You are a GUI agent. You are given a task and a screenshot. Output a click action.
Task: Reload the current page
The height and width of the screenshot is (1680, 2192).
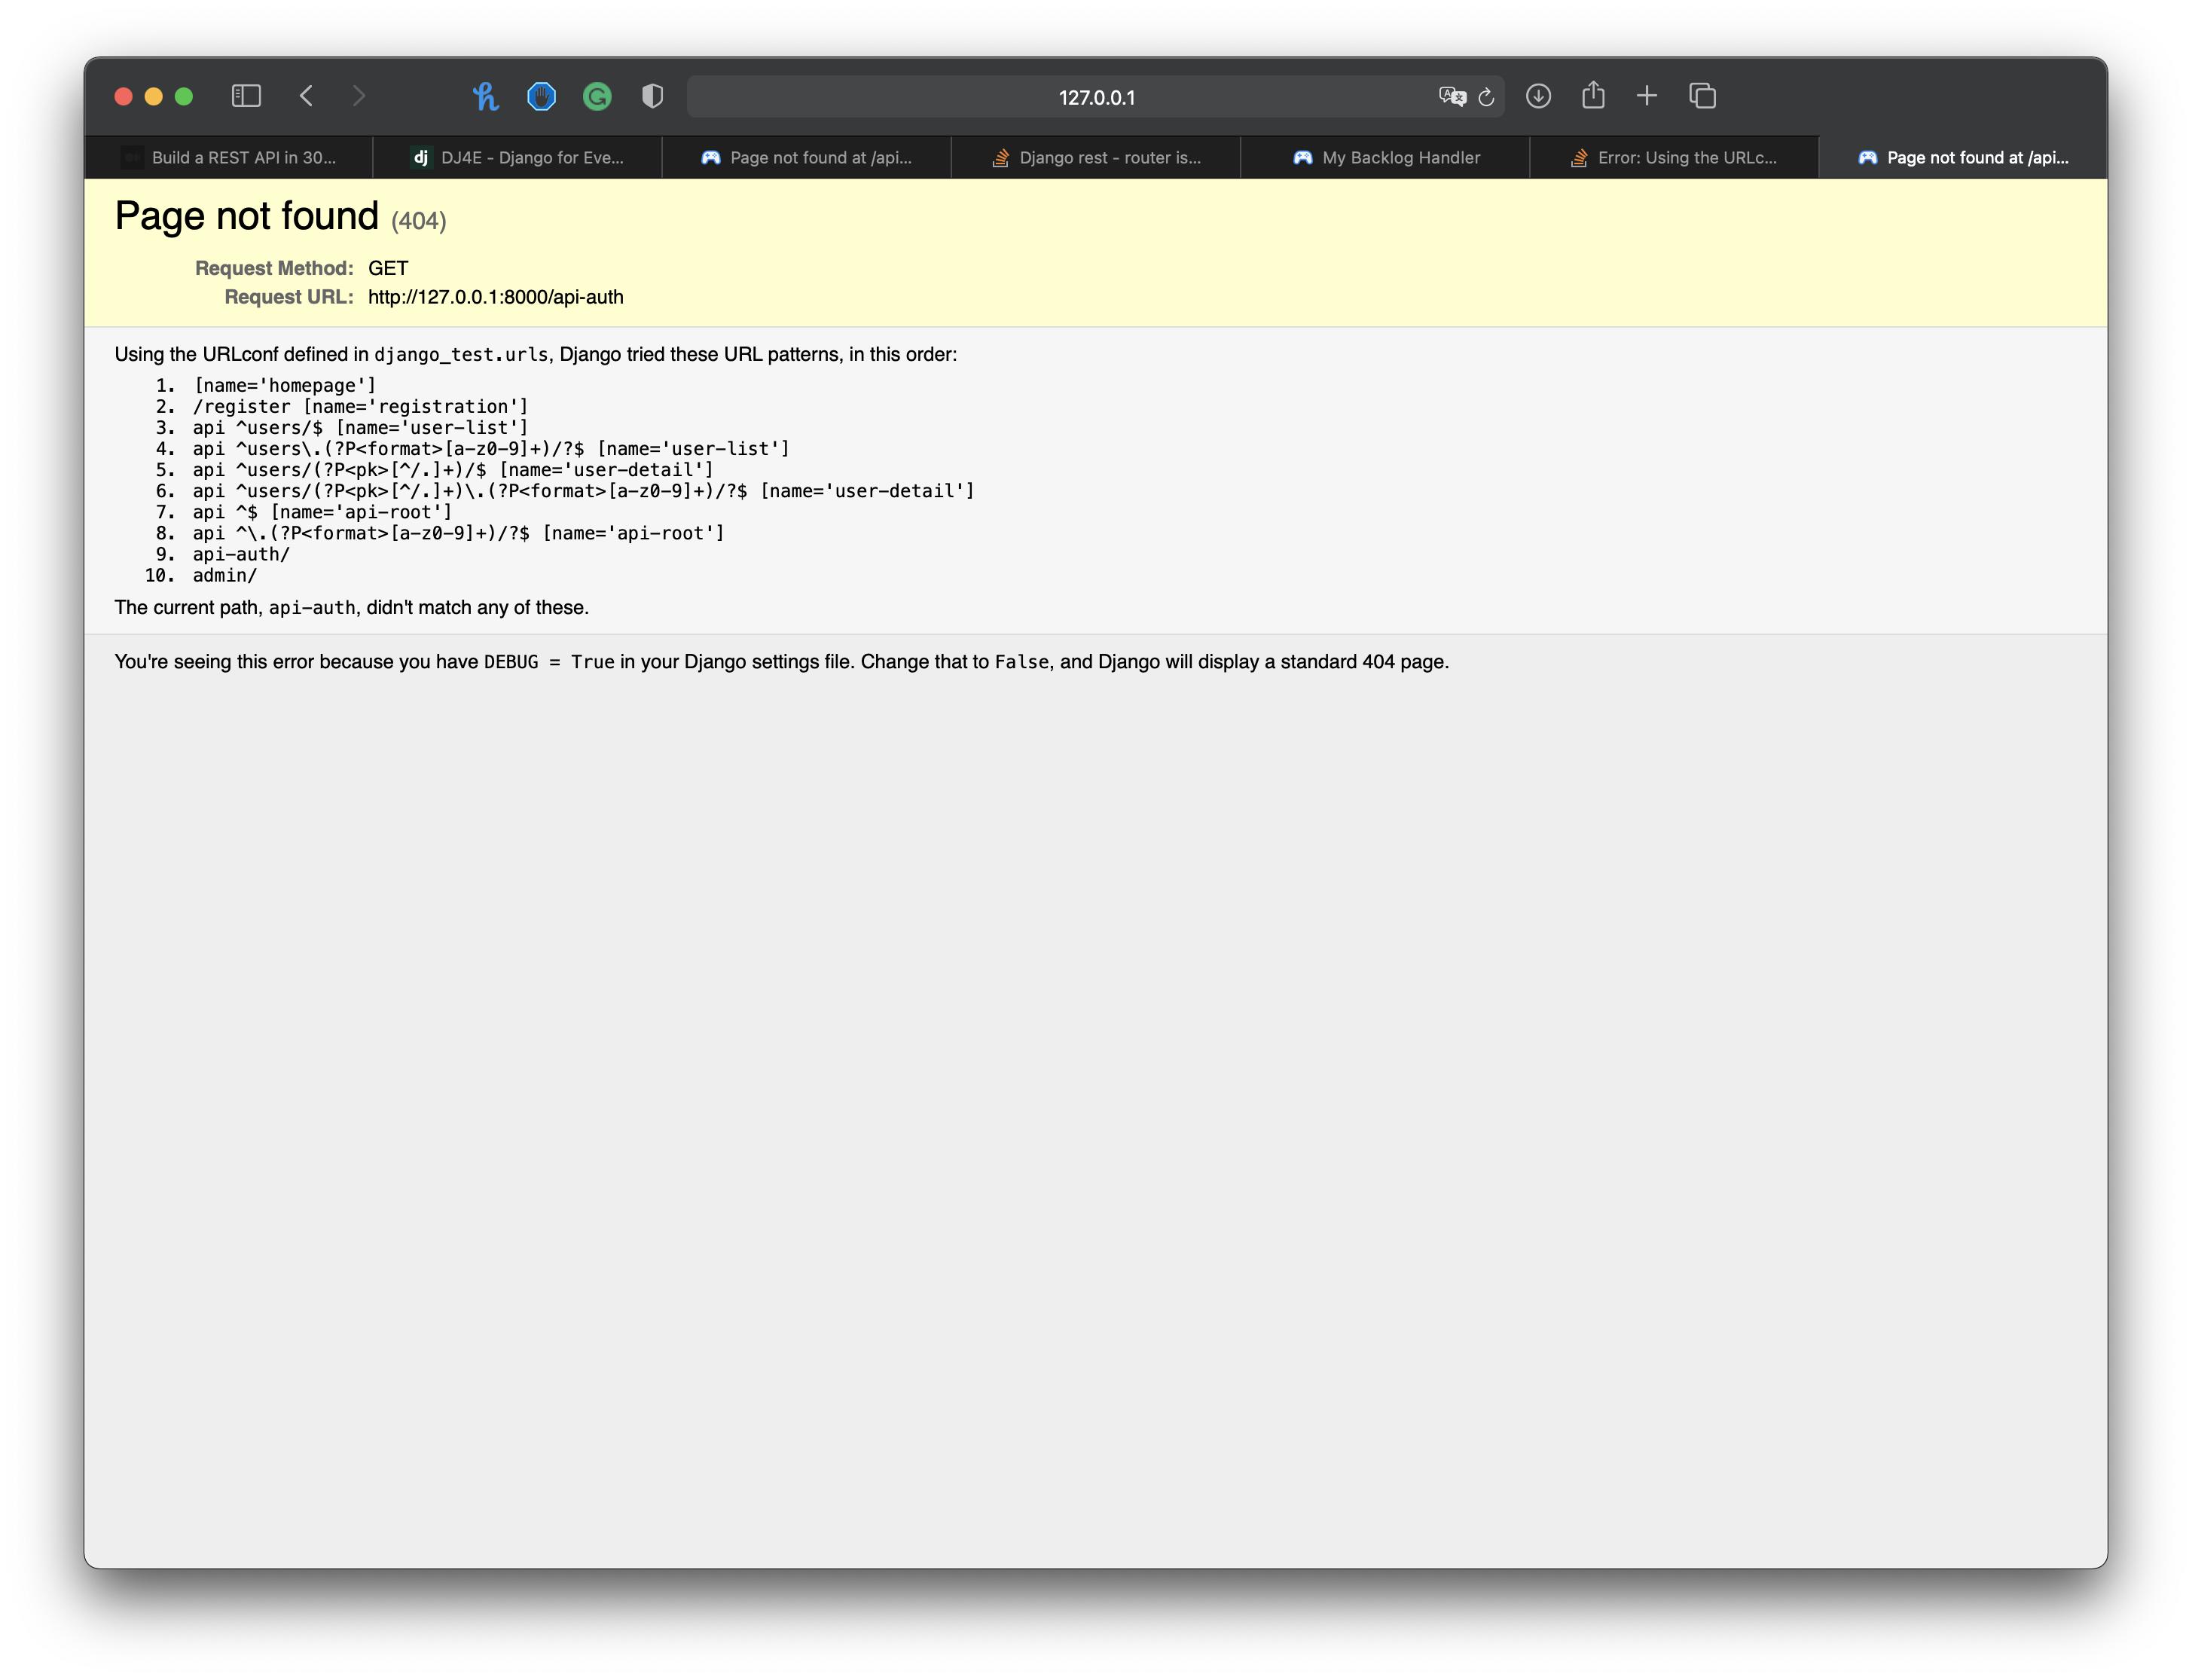point(1486,97)
